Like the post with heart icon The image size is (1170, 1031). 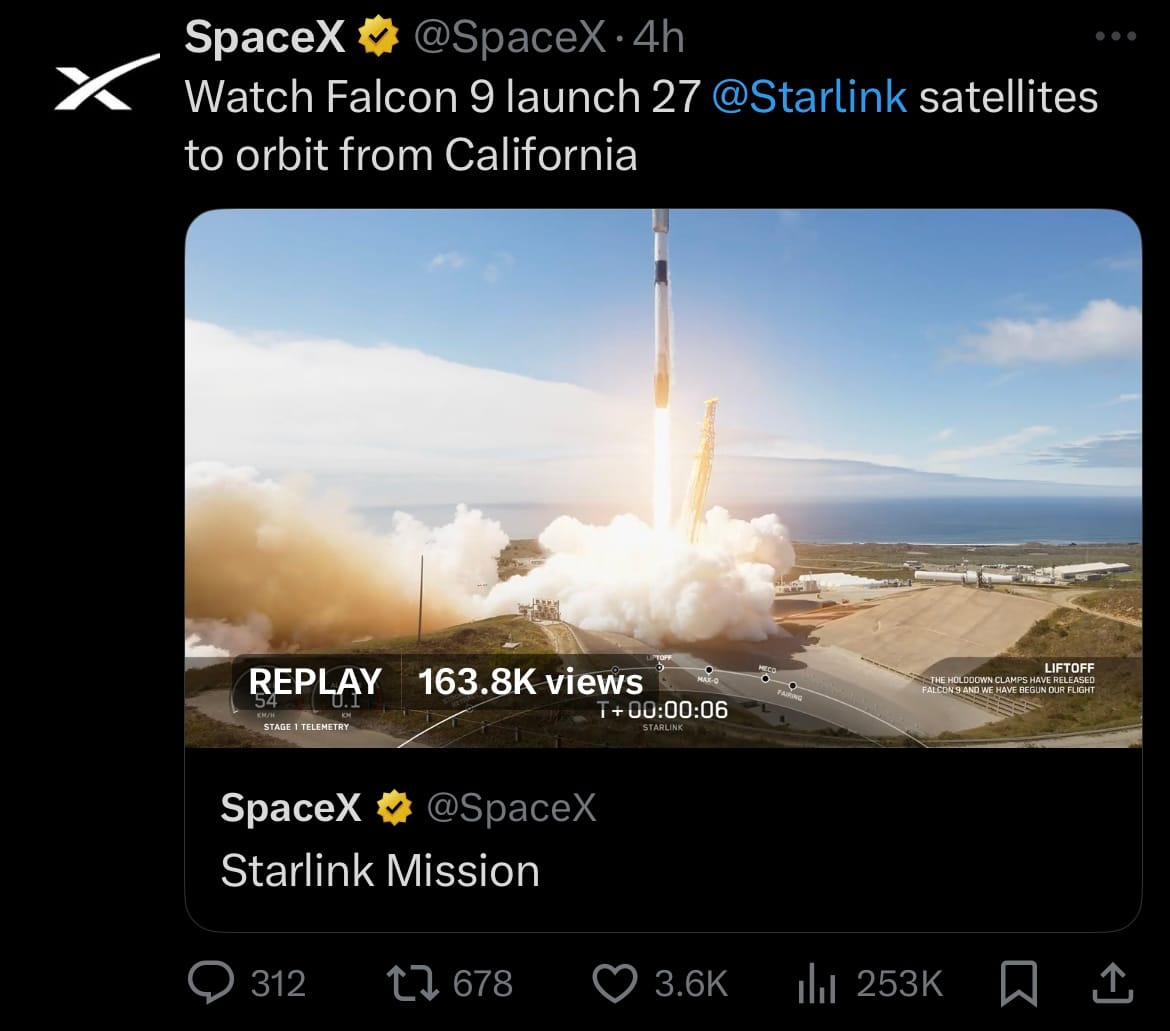(x=615, y=983)
